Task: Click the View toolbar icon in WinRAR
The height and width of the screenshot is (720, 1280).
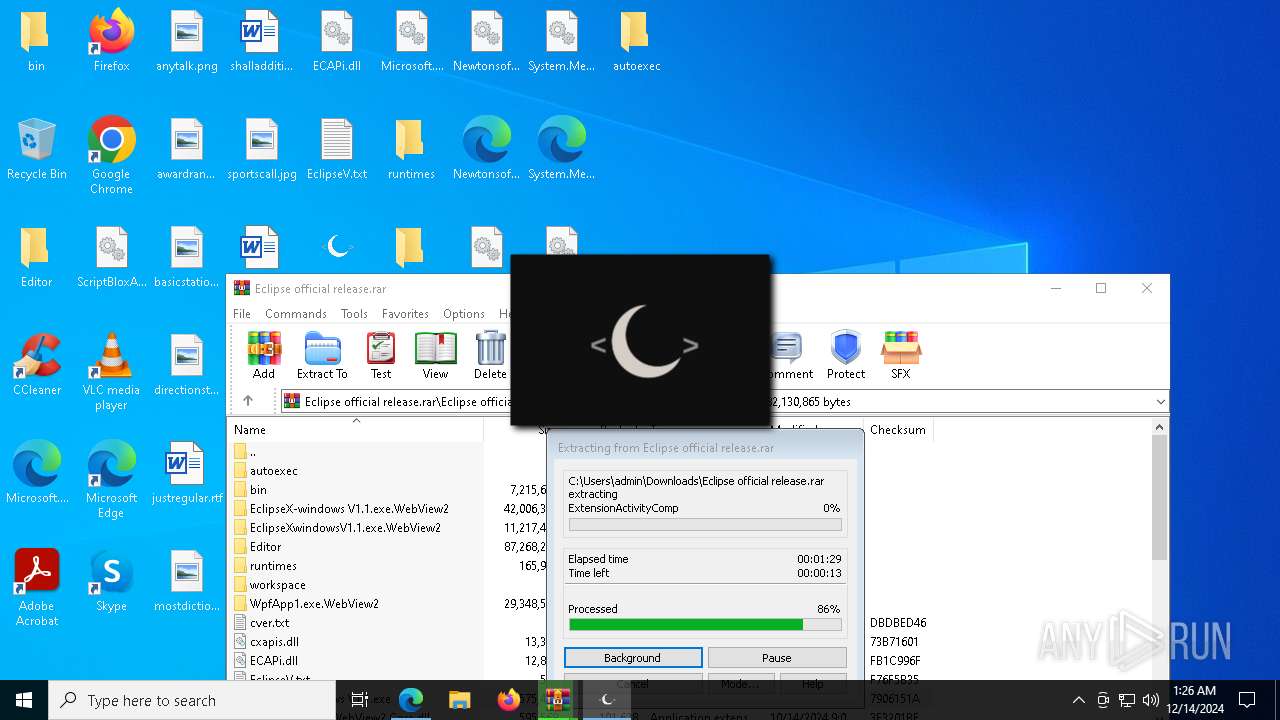Action: tap(435, 356)
